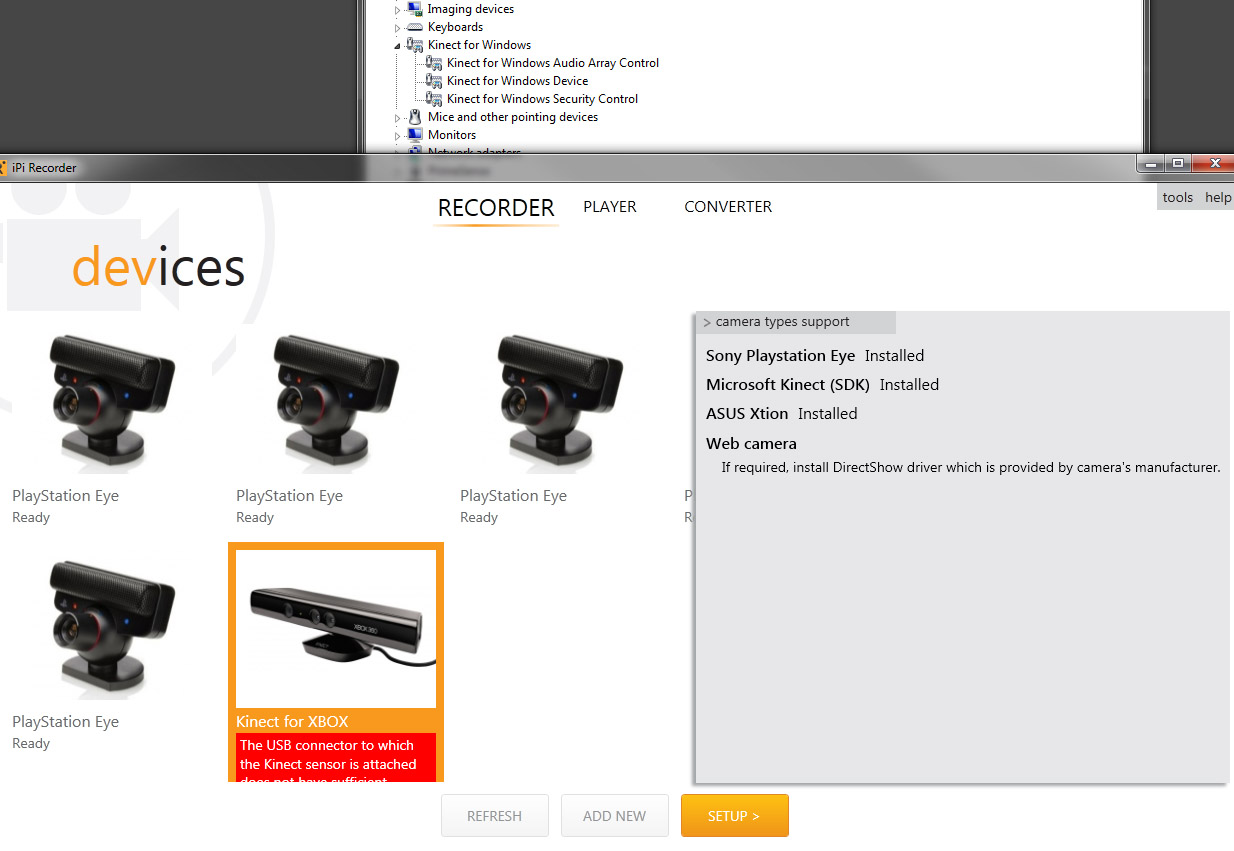Select the PlayStation Eye directly above the Kinect card

[x=336, y=402]
